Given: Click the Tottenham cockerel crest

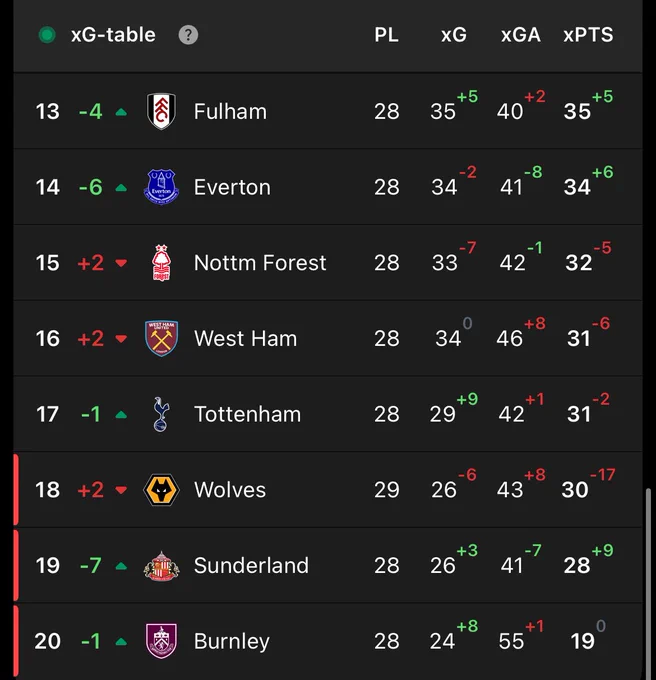Looking at the screenshot, I should pyautogui.click(x=161, y=414).
